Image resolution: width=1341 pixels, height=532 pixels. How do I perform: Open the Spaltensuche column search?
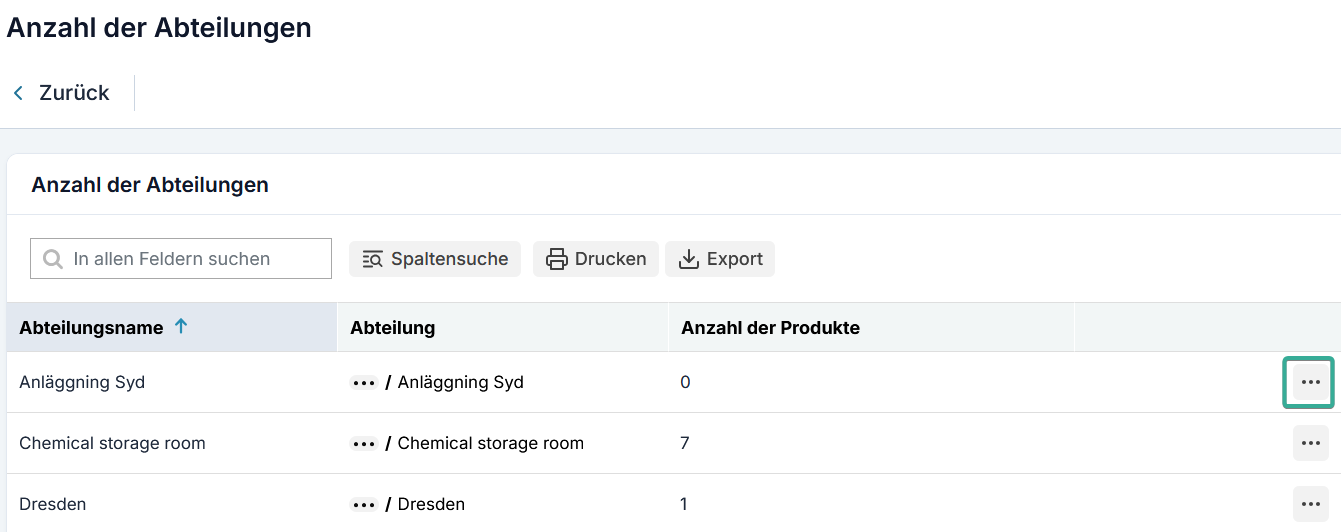(435, 259)
